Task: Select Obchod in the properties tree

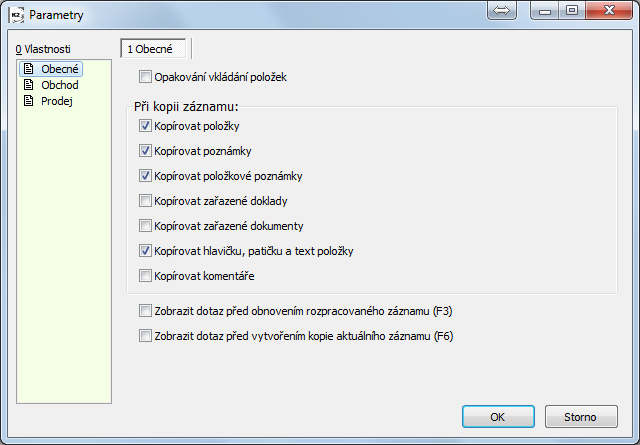Action: pos(60,85)
